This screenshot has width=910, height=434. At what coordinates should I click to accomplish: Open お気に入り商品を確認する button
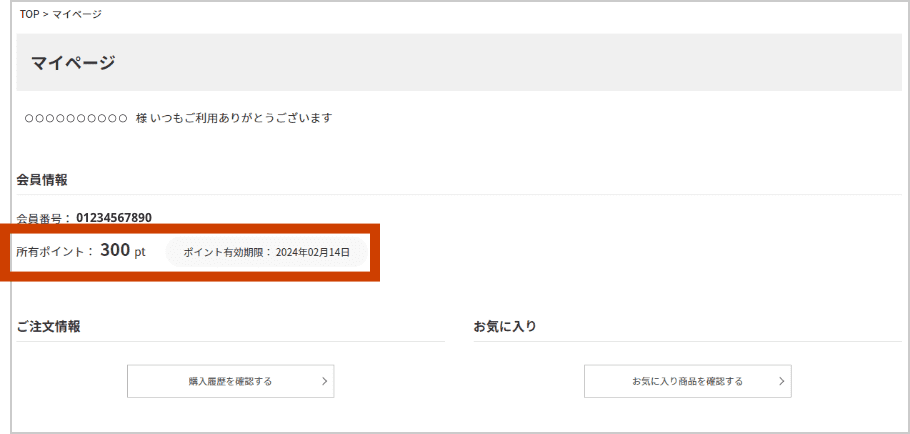[x=687, y=381]
